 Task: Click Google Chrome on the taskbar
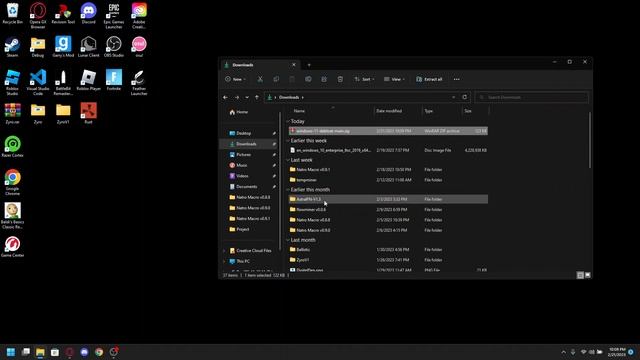coord(99,352)
